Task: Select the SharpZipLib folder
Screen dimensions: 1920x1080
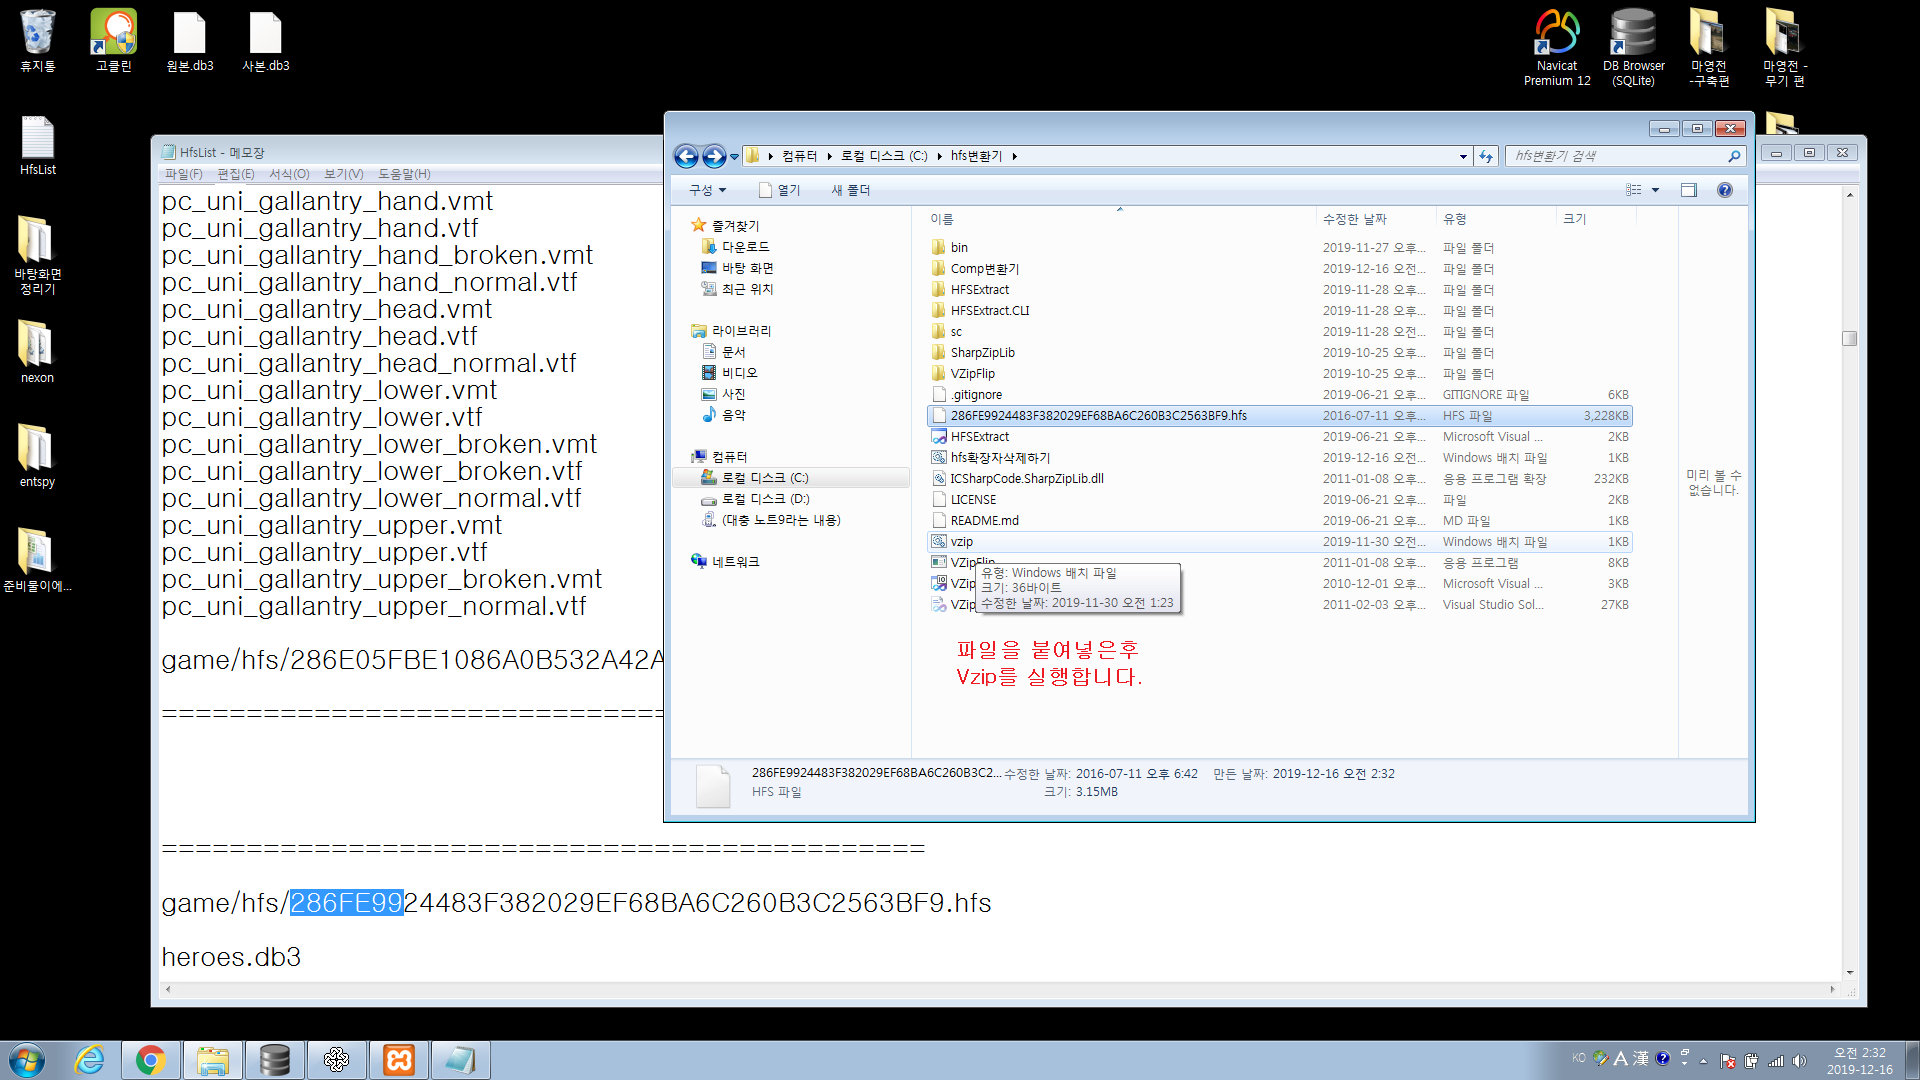Action: [1280, 352]
